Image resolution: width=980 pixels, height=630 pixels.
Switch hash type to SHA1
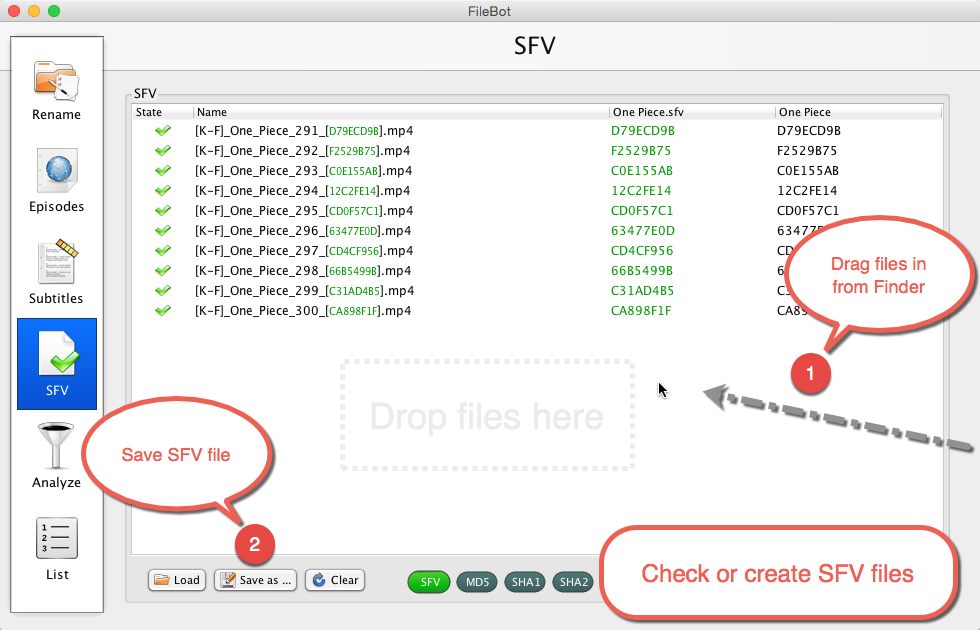(525, 582)
